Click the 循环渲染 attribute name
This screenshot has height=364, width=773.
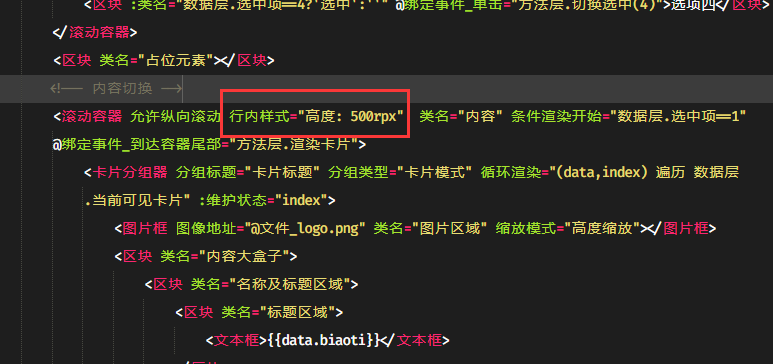coord(511,173)
